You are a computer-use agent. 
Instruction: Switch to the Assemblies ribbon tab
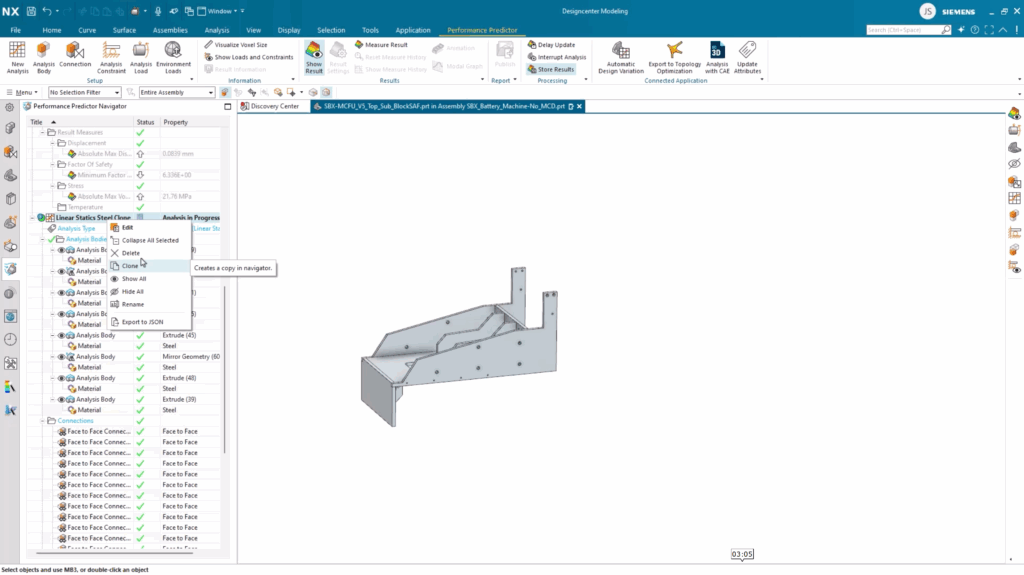click(169, 30)
